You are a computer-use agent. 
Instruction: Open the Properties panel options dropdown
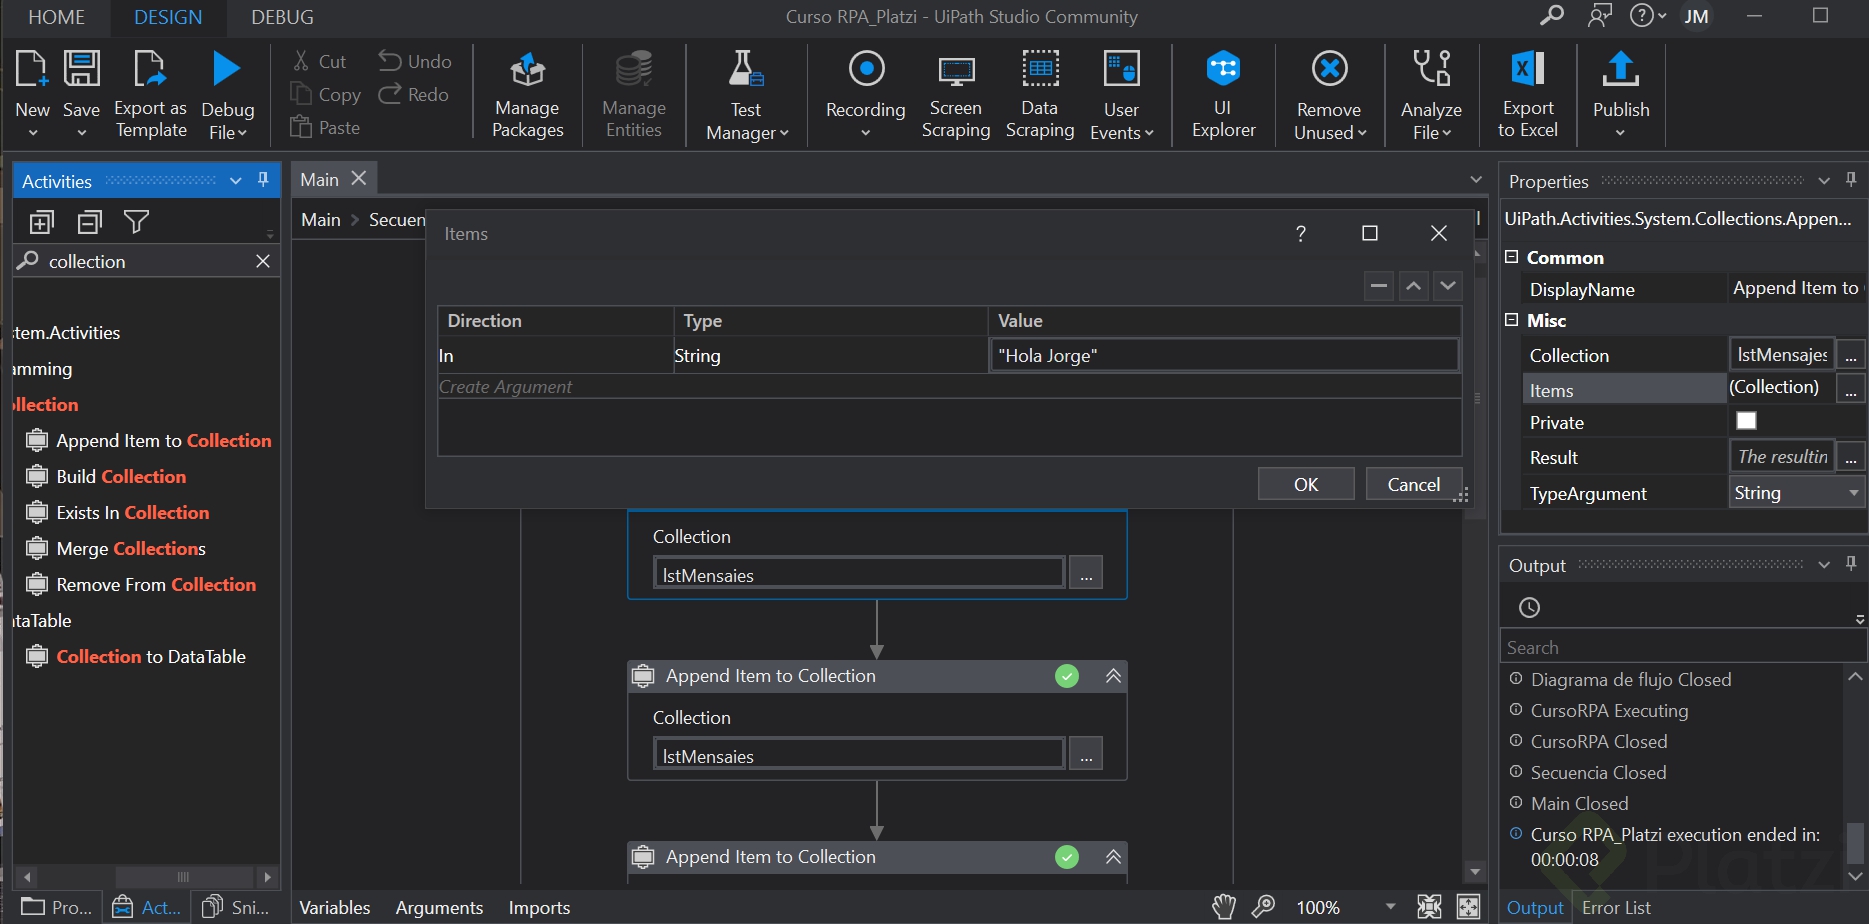(1824, 181)
